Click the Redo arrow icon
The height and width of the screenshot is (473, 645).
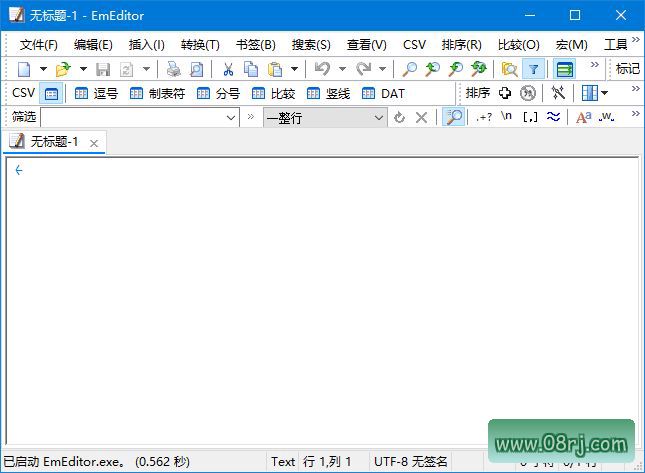click(364, 69)
